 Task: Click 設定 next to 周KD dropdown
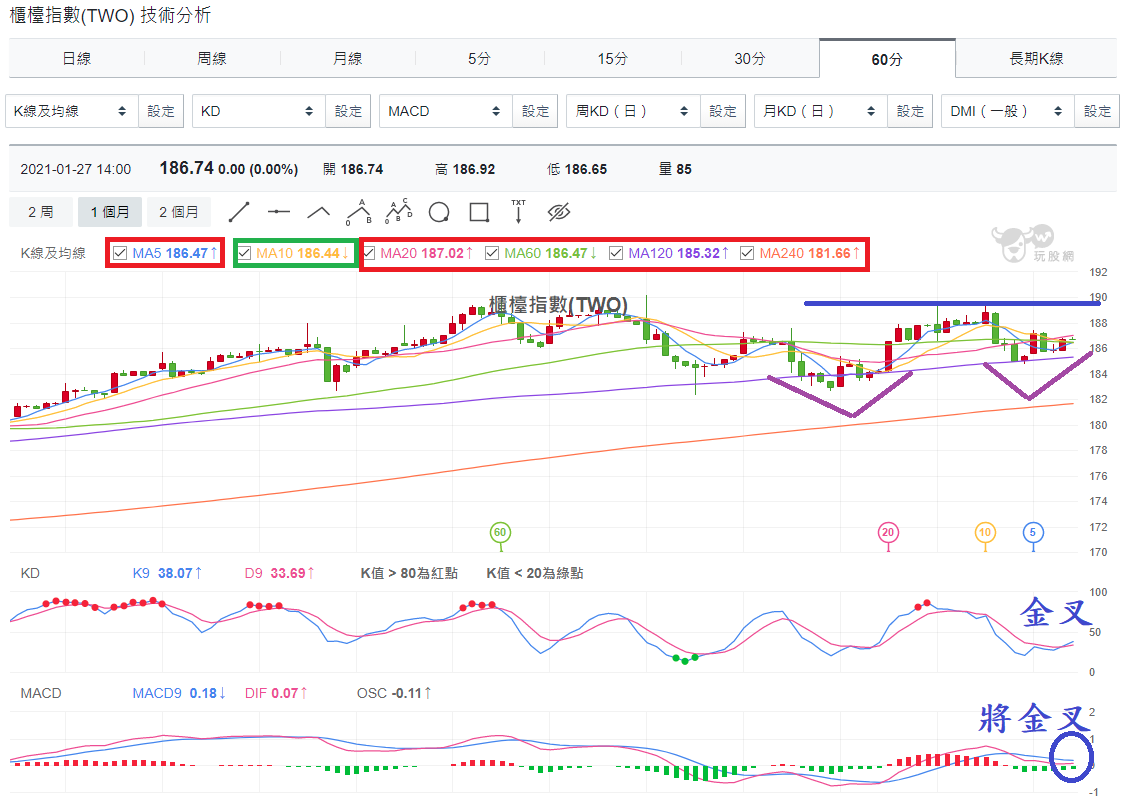click(x=723, y=111)
